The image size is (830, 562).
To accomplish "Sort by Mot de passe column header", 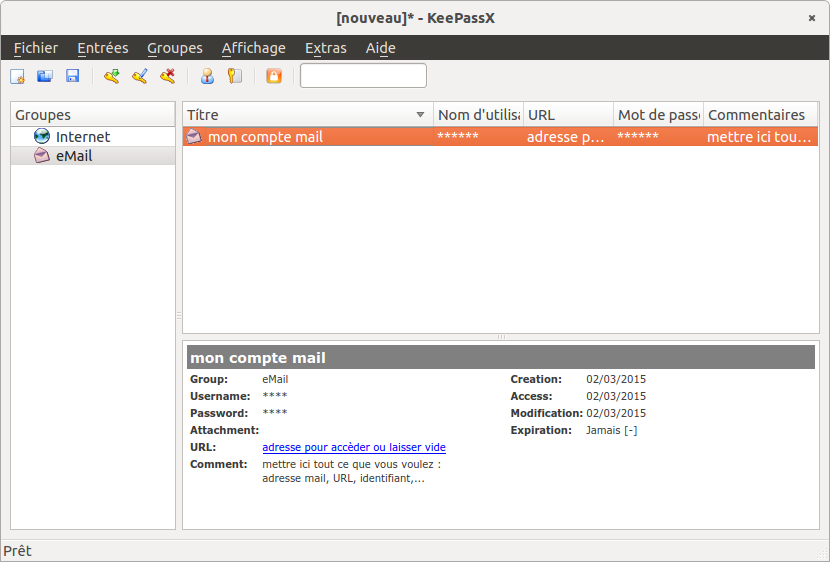I will click(658, 114).
